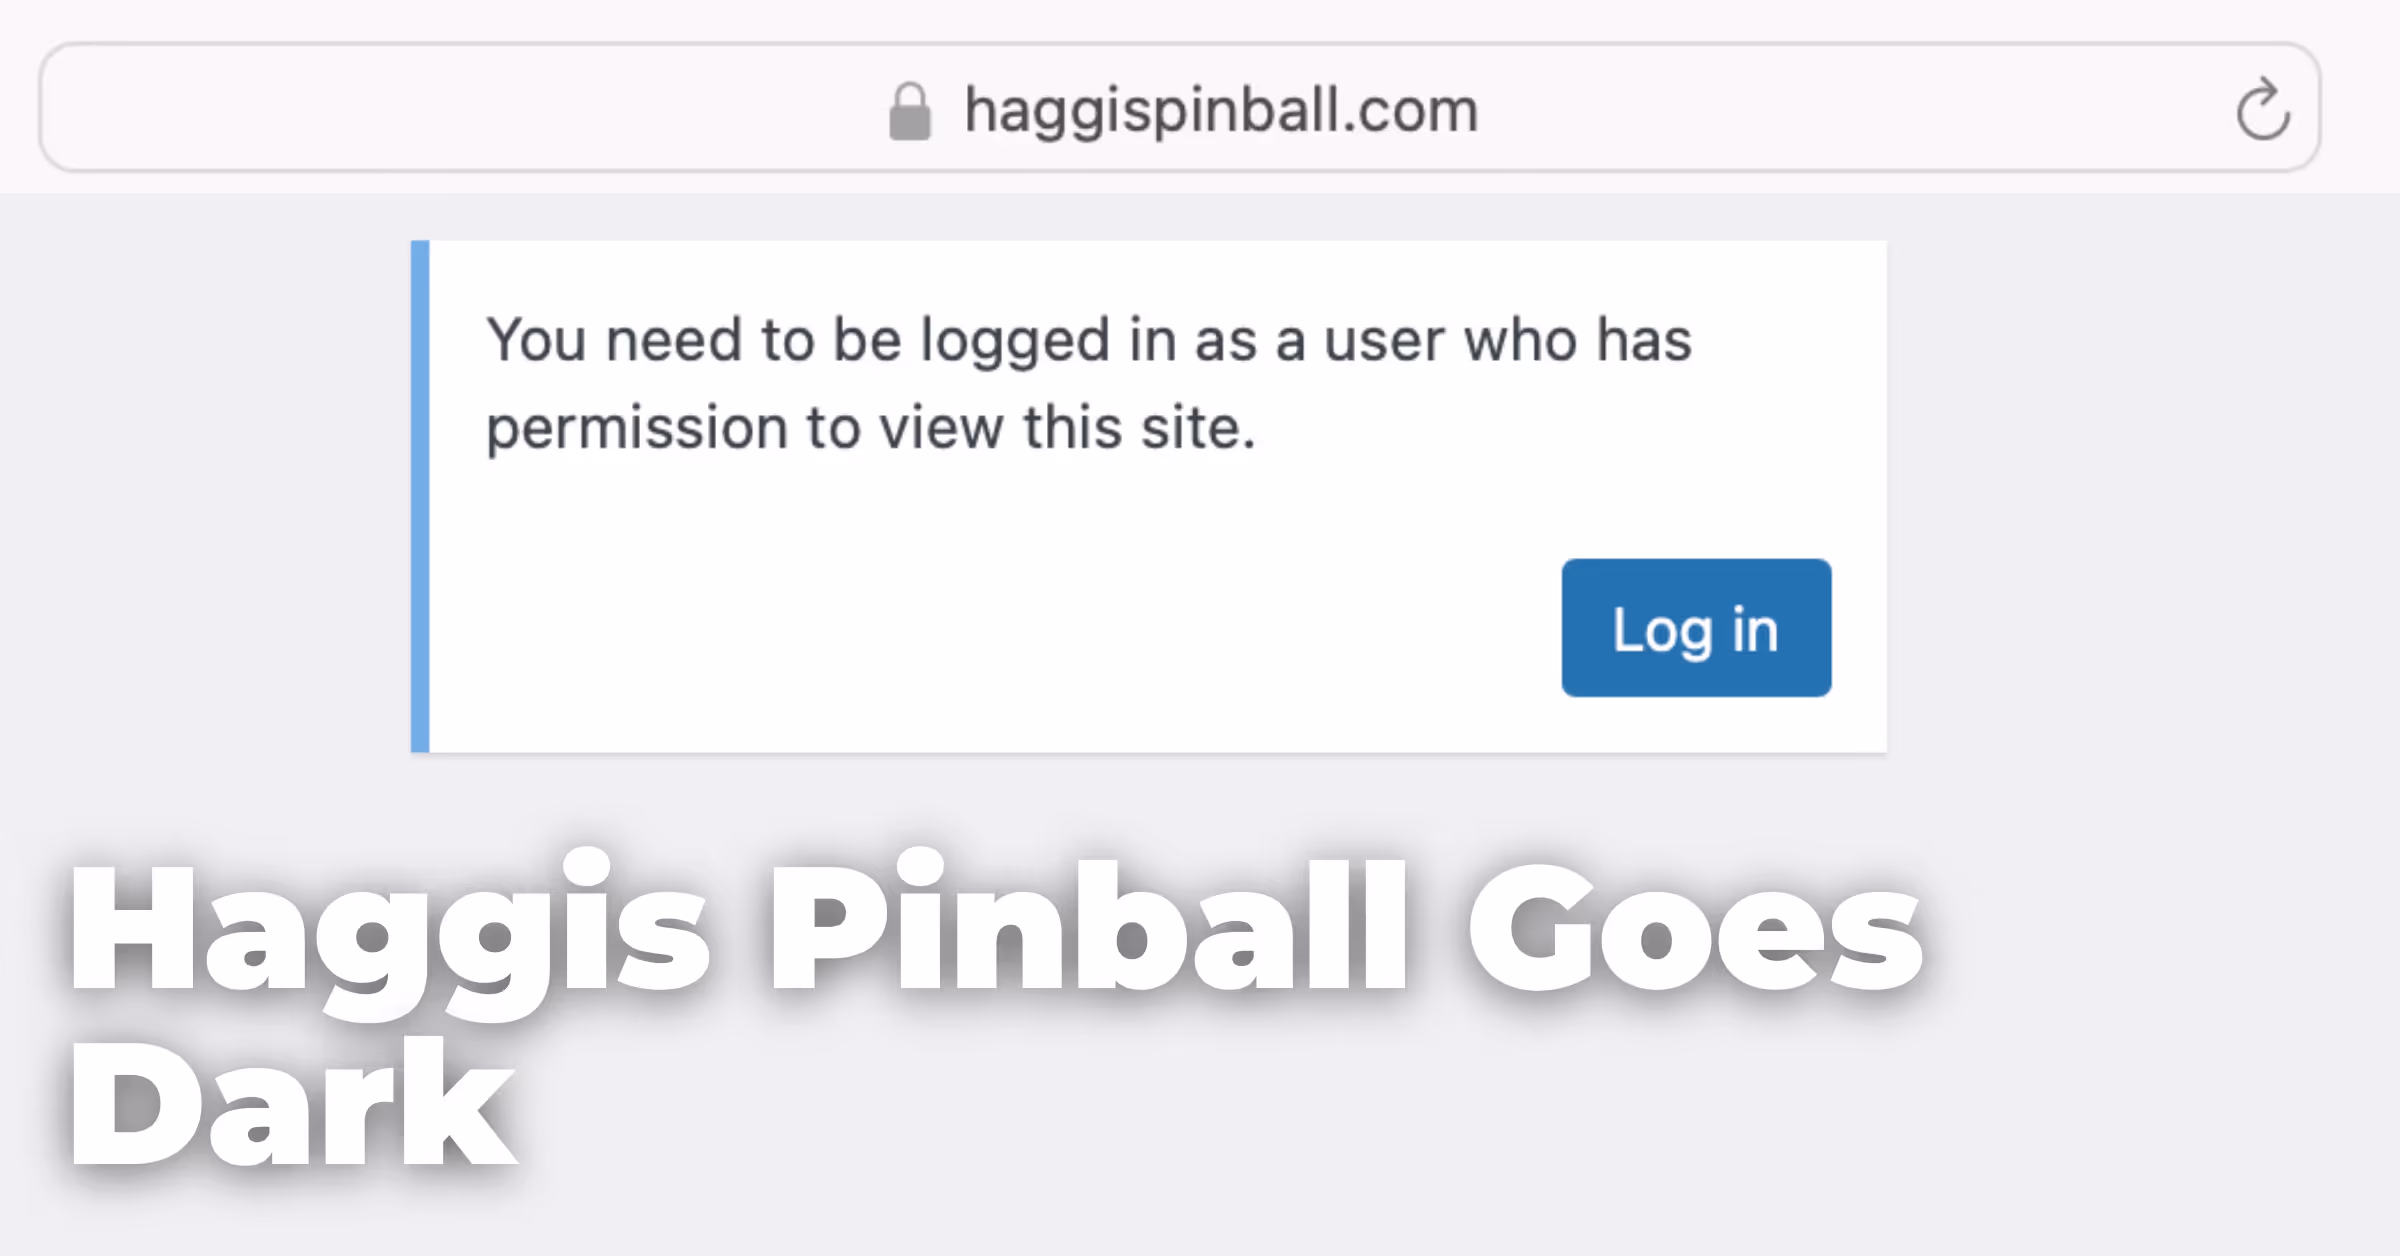Select the haggispinball.com URL text
This screenshot has height=1256, width=2400.
pyautogui.click(x=1221, y=110)
